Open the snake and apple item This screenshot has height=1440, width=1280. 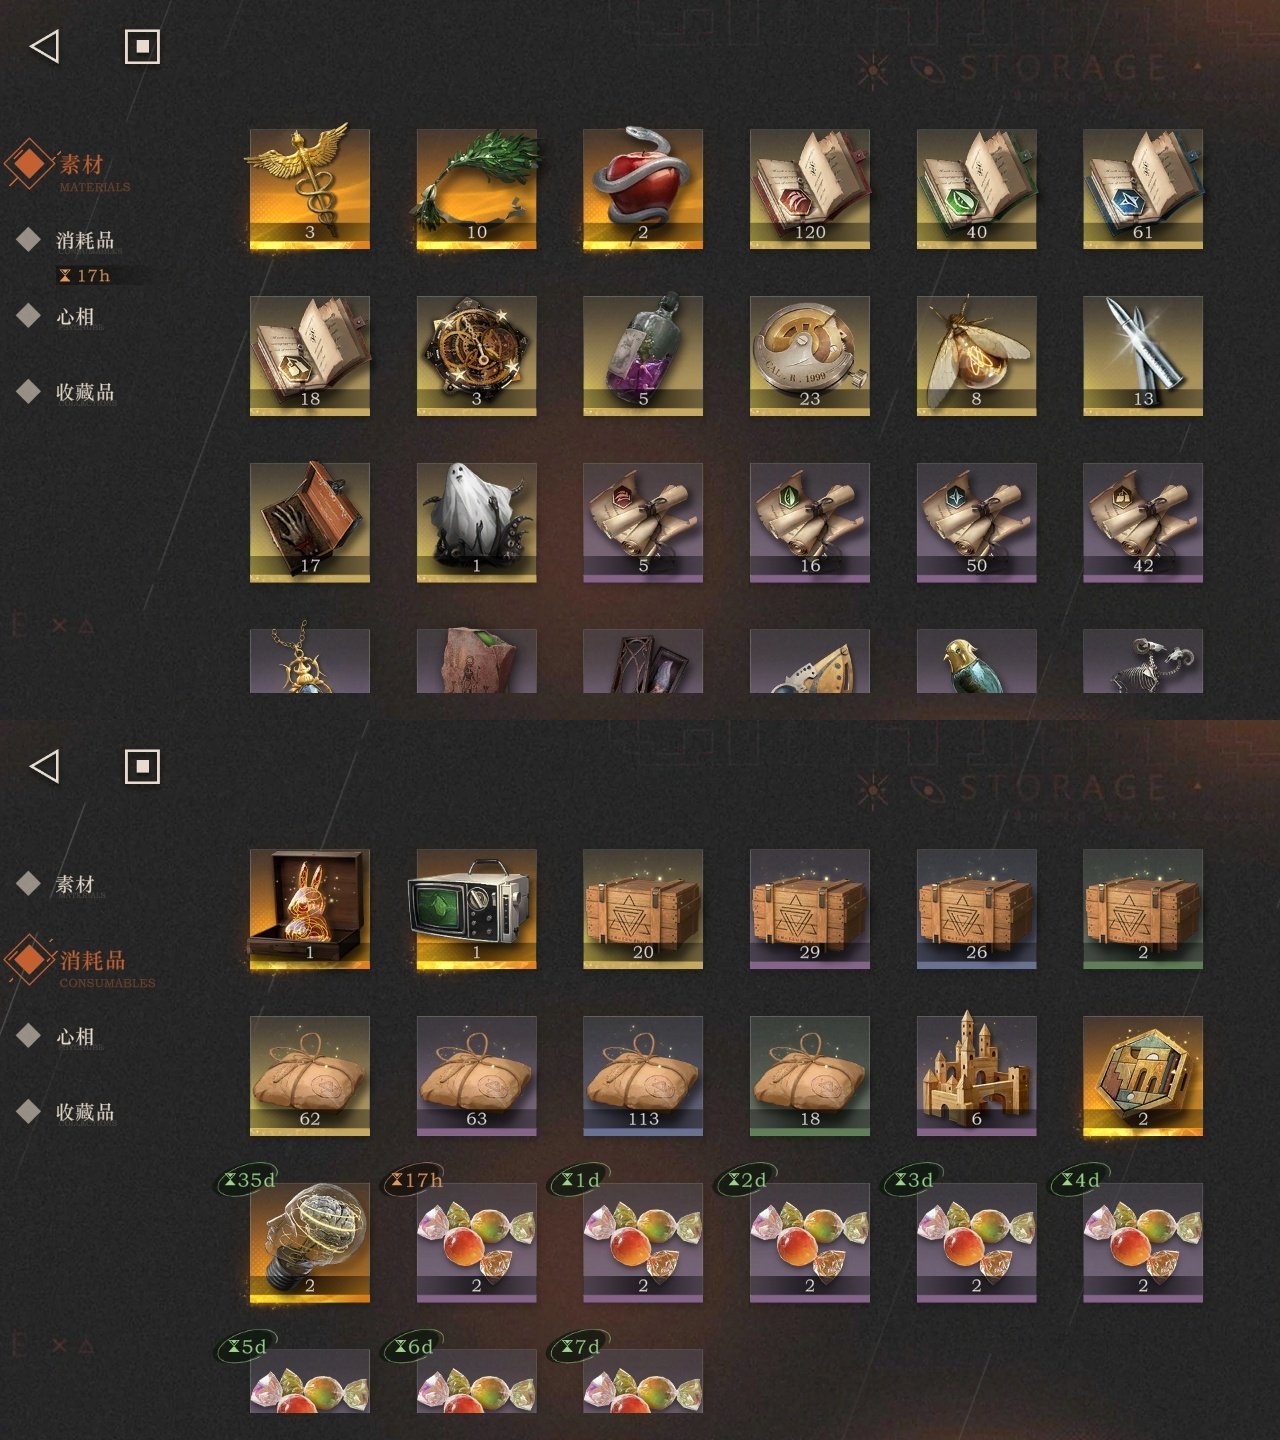[x=643, y=188]
